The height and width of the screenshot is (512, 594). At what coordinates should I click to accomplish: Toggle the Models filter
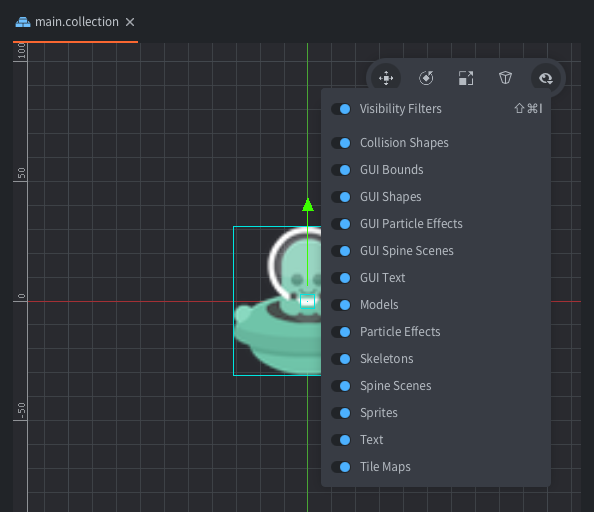tap(341, 305)
